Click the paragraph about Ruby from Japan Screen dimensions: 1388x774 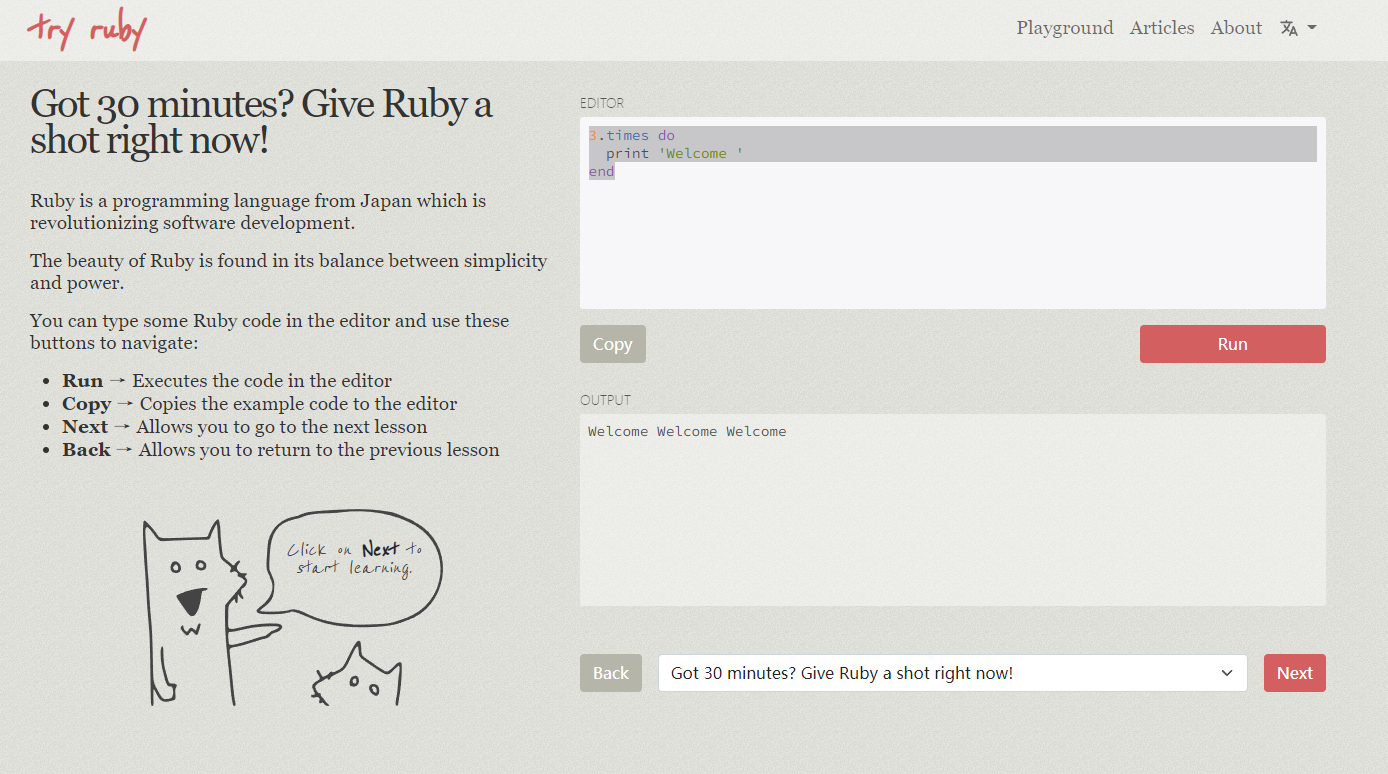point(258,212)
